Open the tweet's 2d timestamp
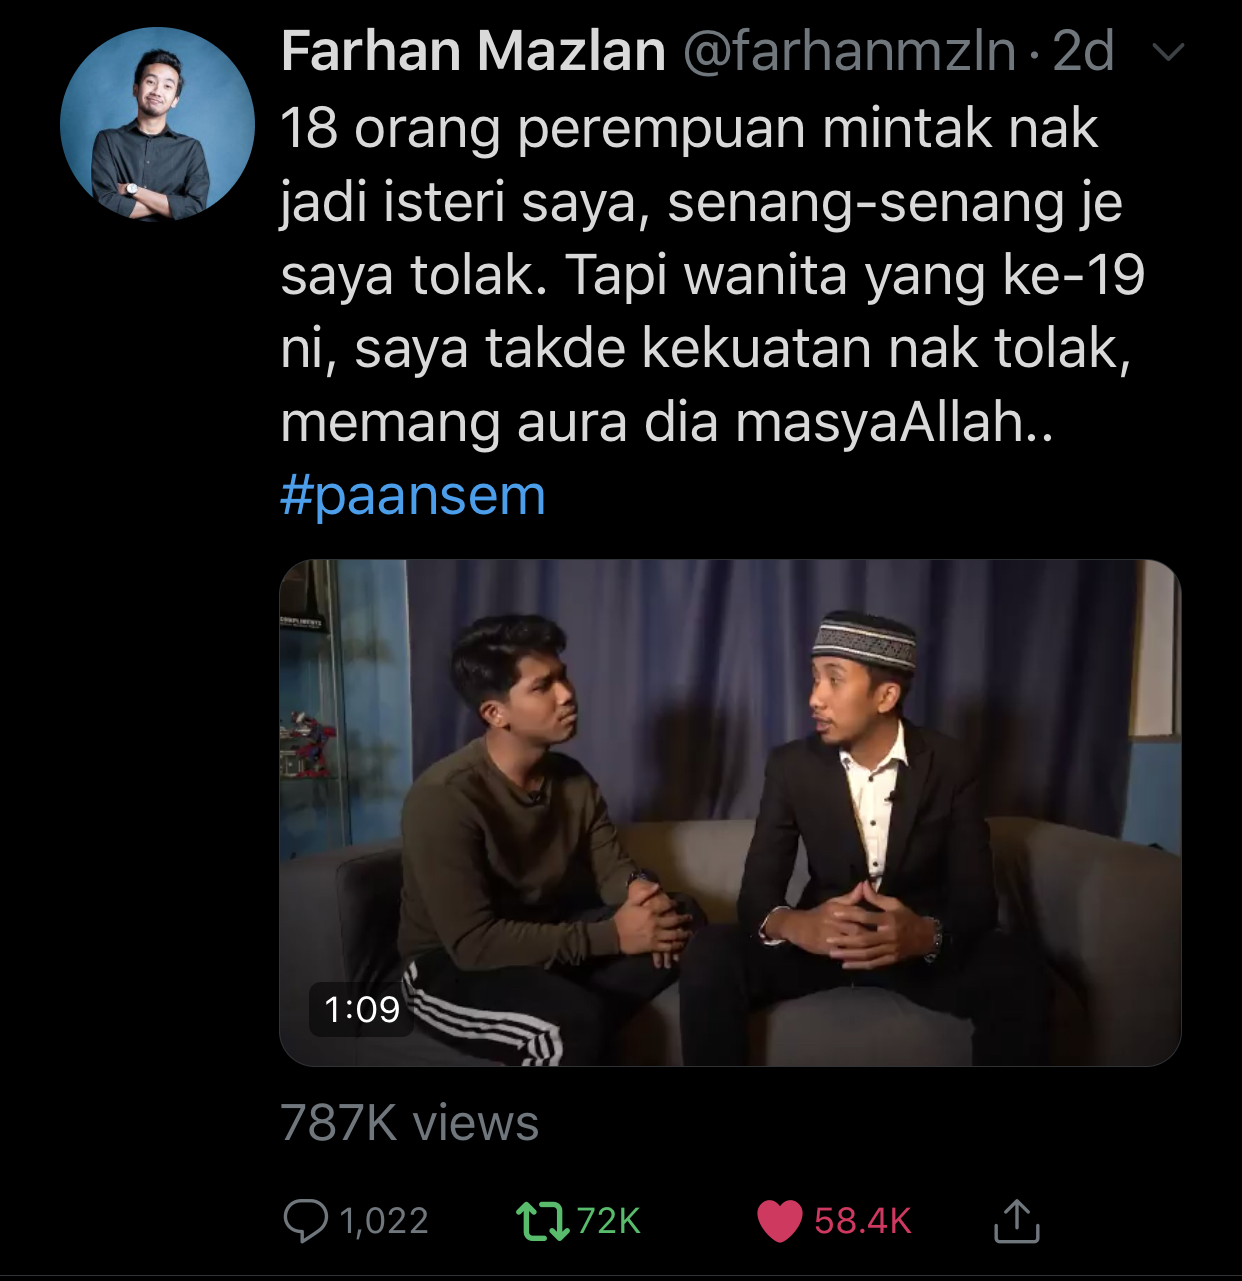The width and height of the screenshot is (1242, 1281). (x=1083, y=51)
